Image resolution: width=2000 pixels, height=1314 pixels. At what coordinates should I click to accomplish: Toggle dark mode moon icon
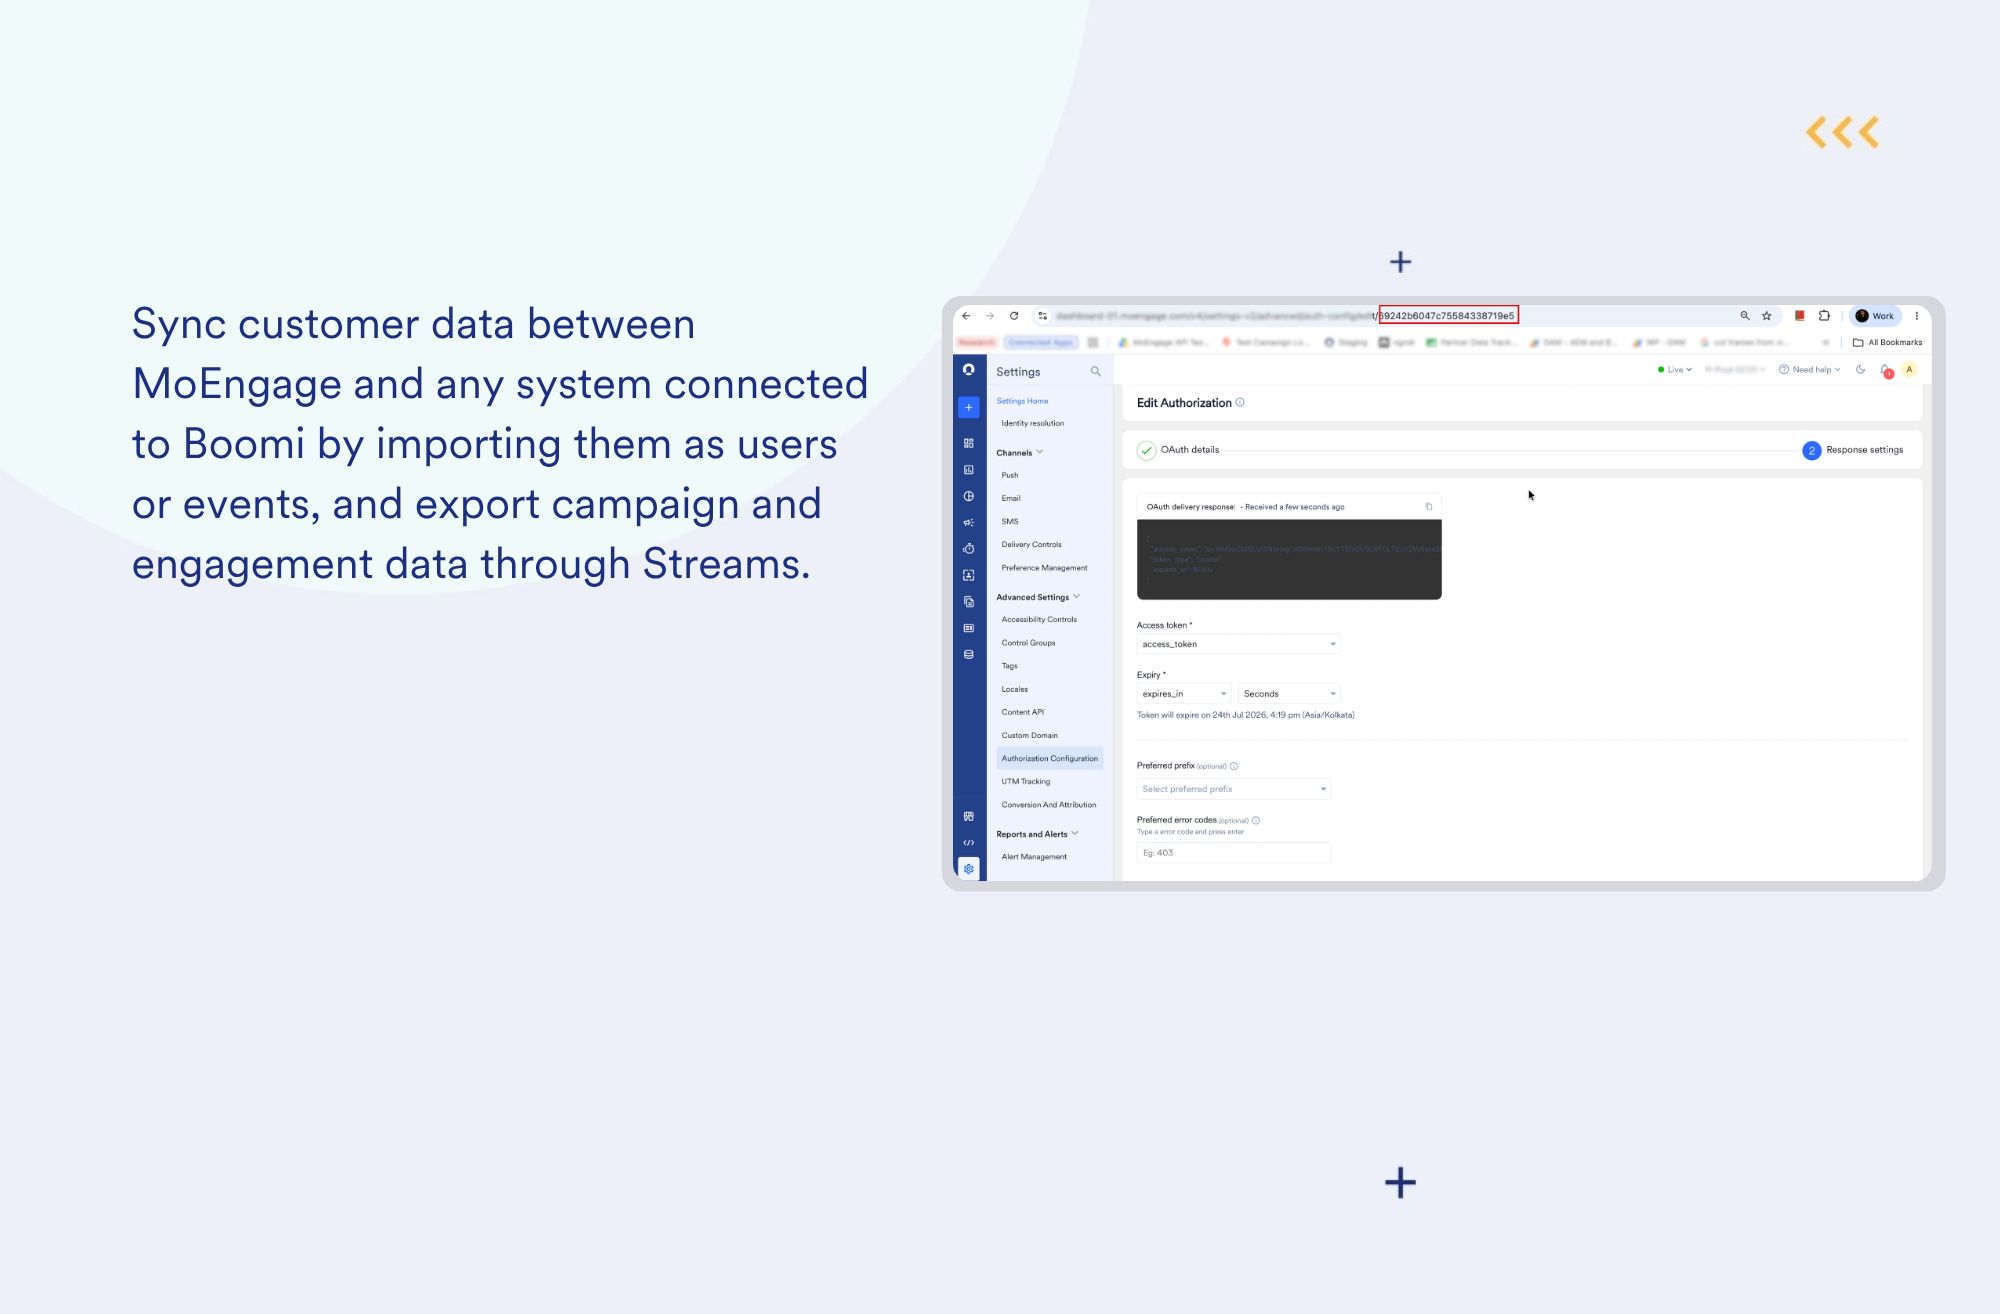1860,370
